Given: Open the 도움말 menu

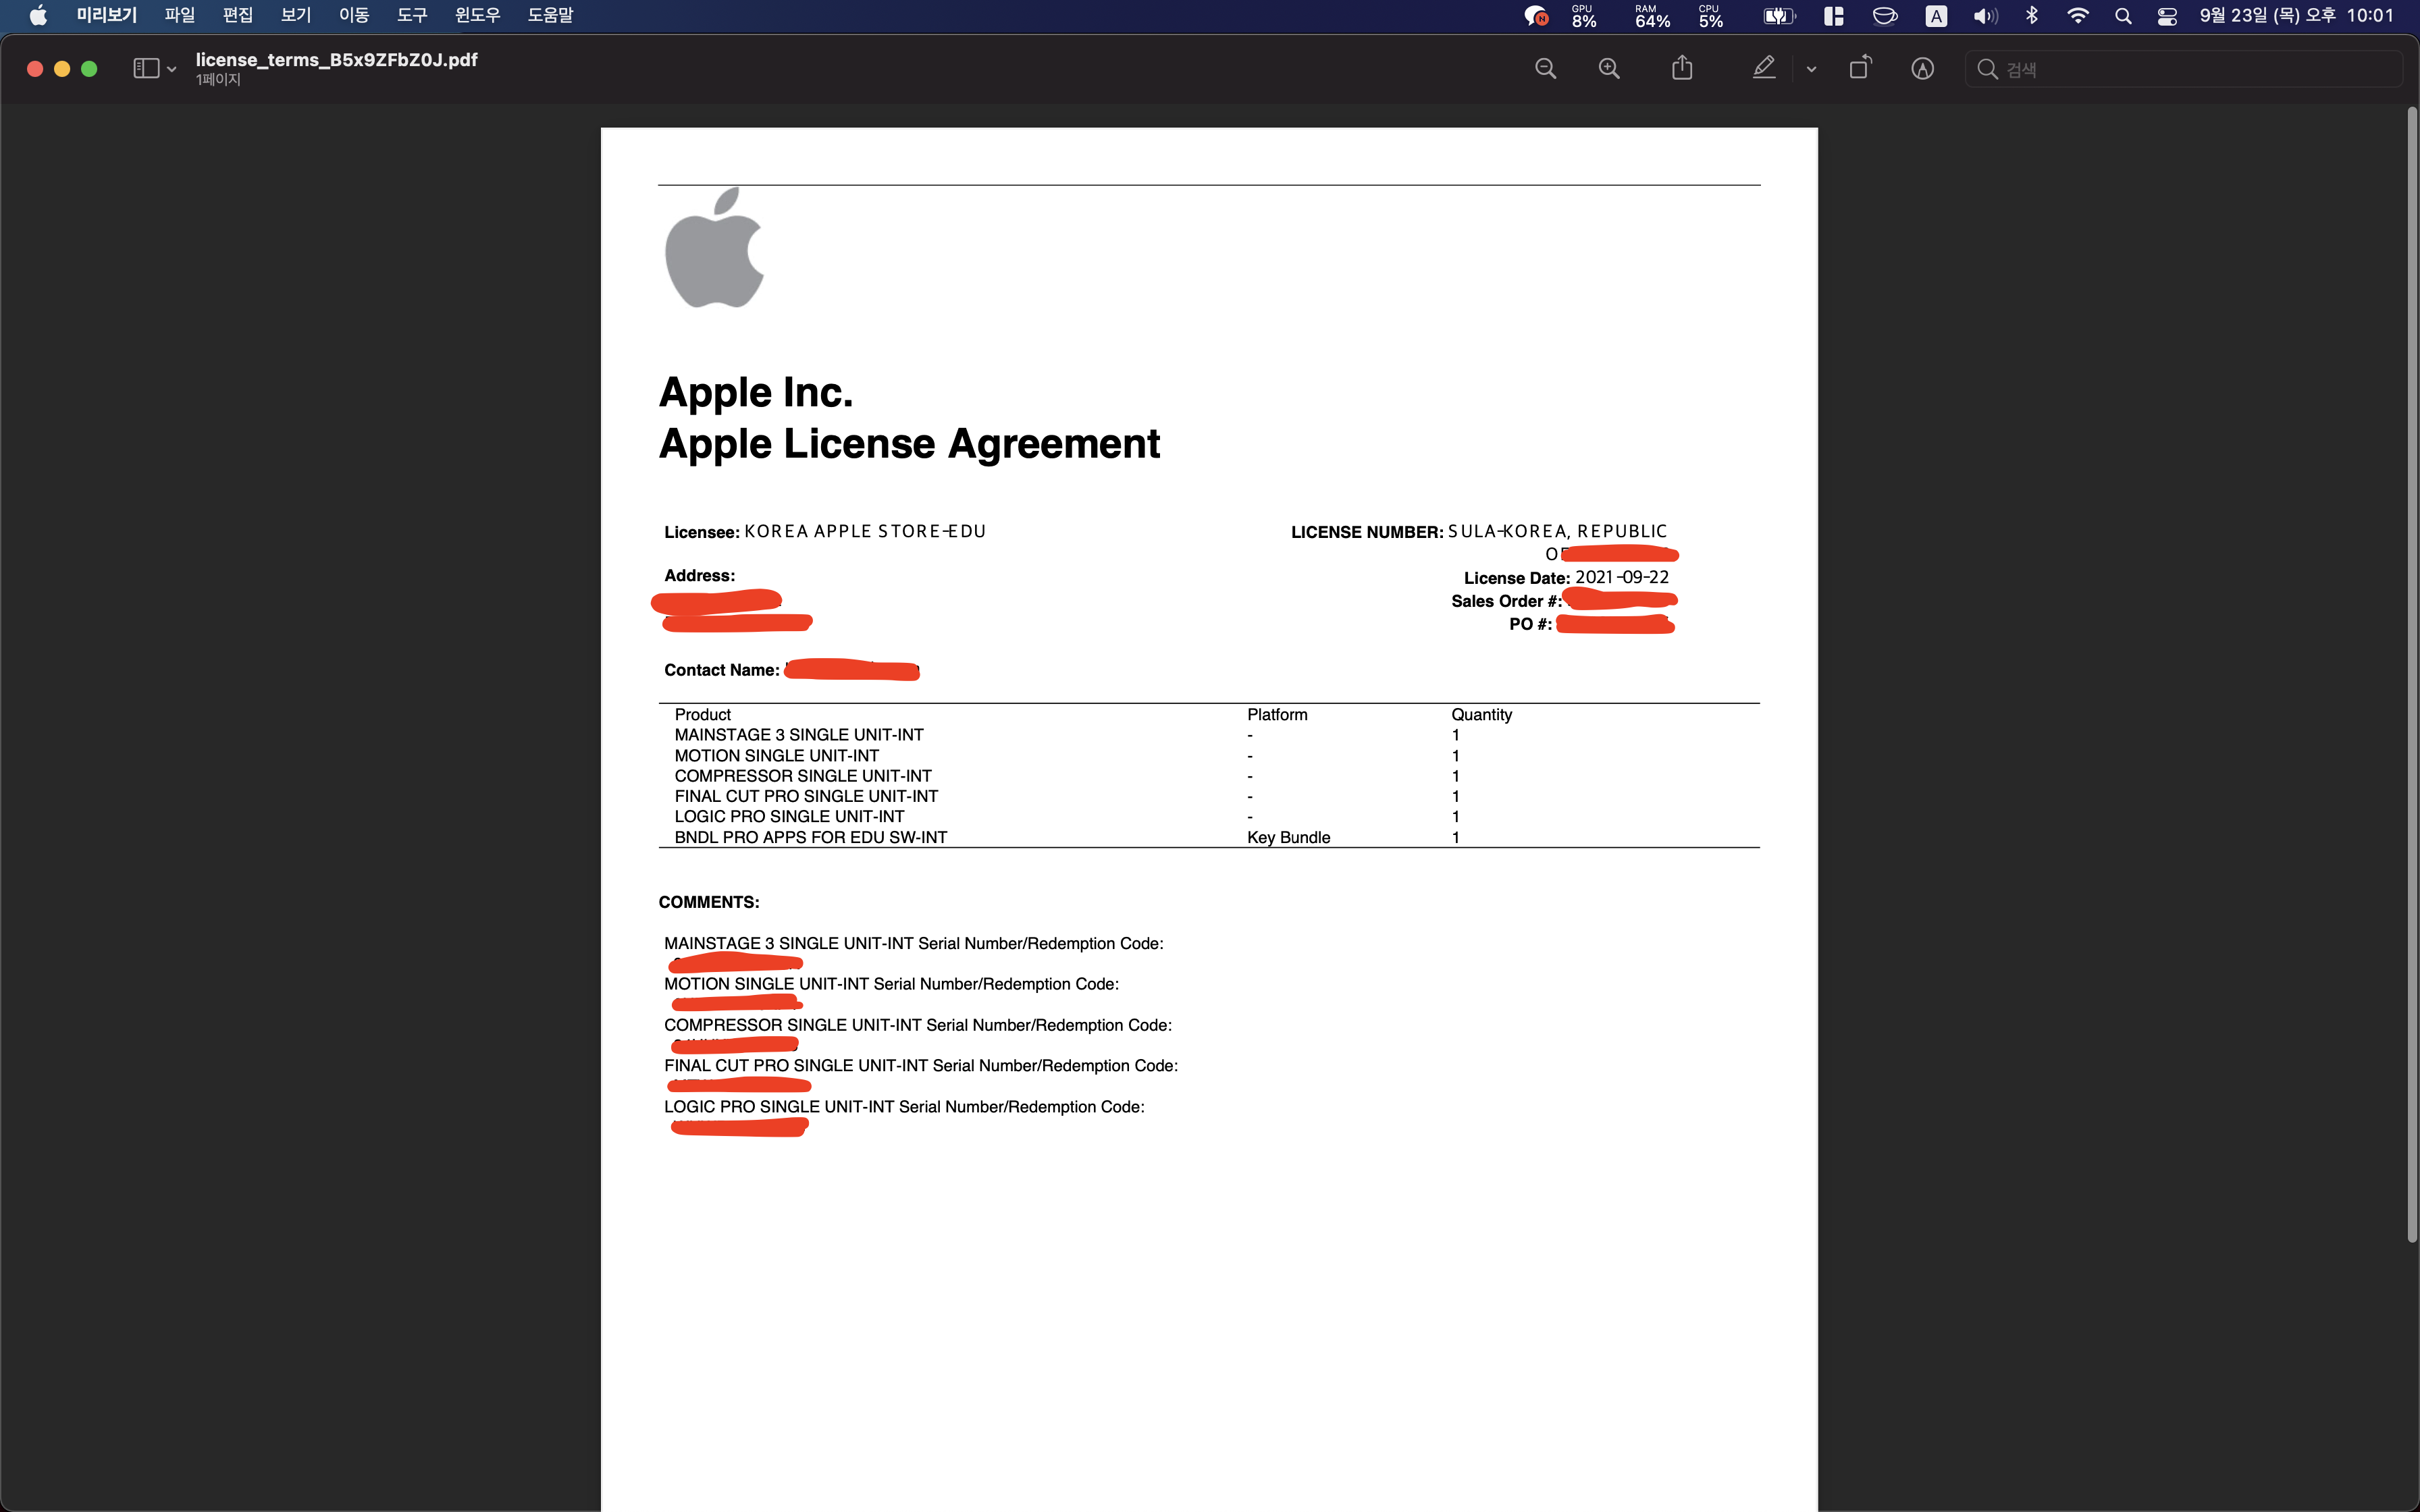Looking at the screenshot, I should tap(551, 15).
